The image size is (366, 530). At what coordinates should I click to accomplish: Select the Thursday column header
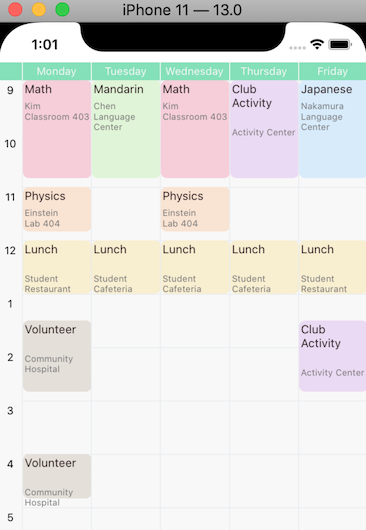(x=264, y=71)
